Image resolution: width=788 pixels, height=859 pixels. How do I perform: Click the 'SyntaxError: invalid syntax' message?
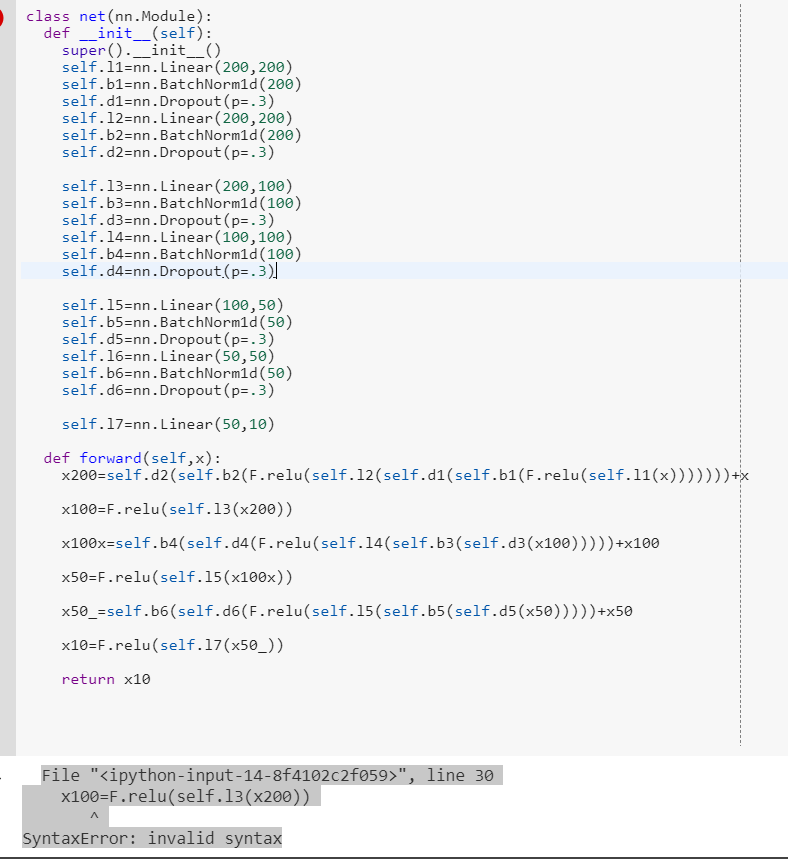coord(152,838)
